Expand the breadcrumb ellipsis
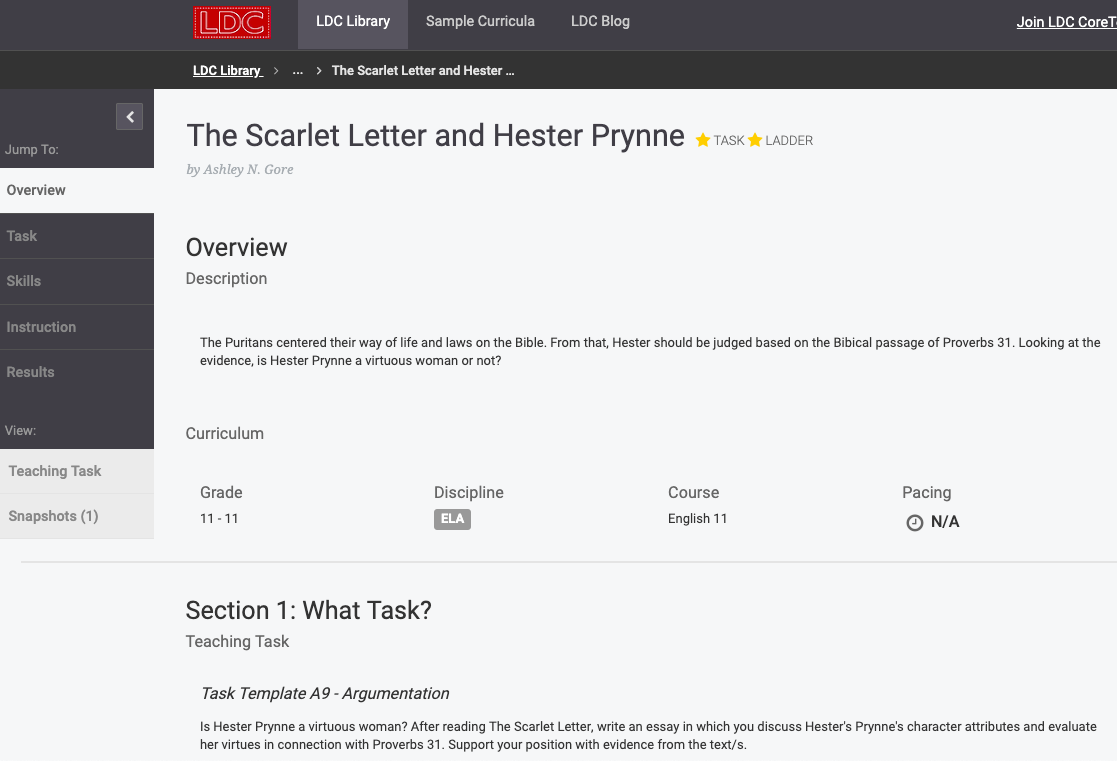The height and width of the screenshot is (761, 1117). pyautogui.click(x=297, y=71)
